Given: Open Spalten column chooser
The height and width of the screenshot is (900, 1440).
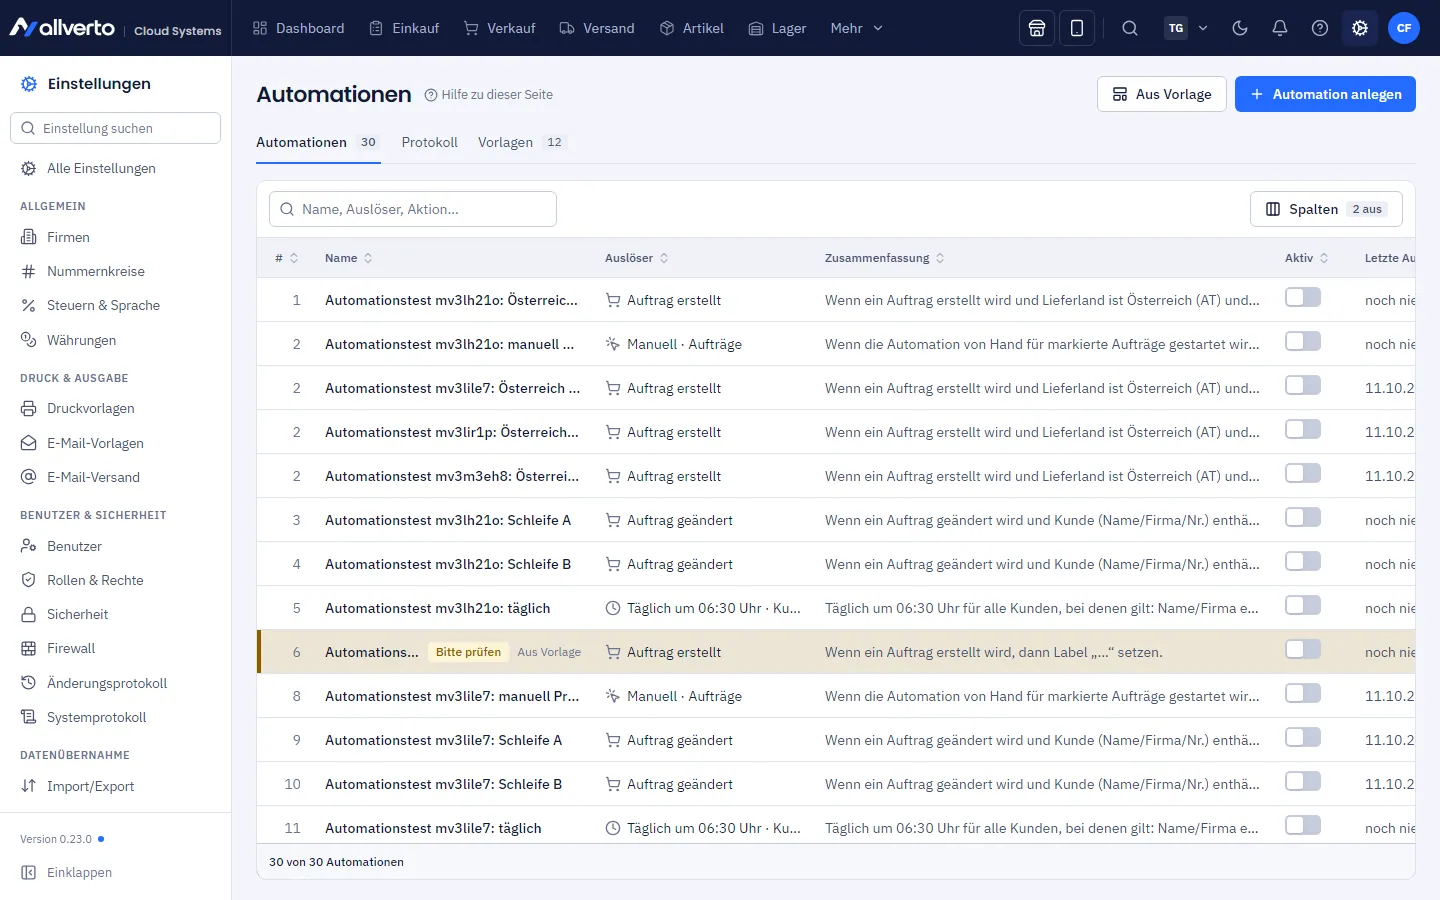Looking at the screenshot, I should 1326,209.
